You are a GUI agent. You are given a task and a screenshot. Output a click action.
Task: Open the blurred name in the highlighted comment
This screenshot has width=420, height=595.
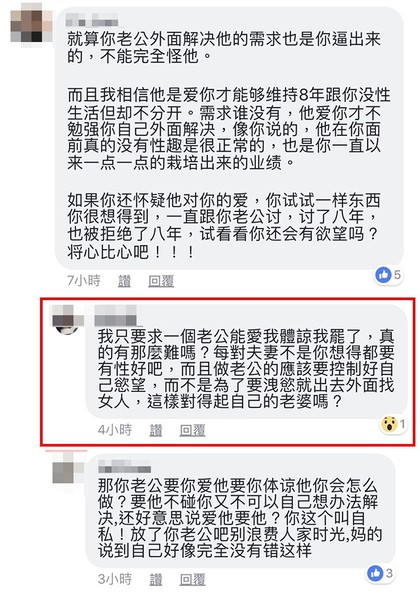pyautogui.click(x=115, y=316)
